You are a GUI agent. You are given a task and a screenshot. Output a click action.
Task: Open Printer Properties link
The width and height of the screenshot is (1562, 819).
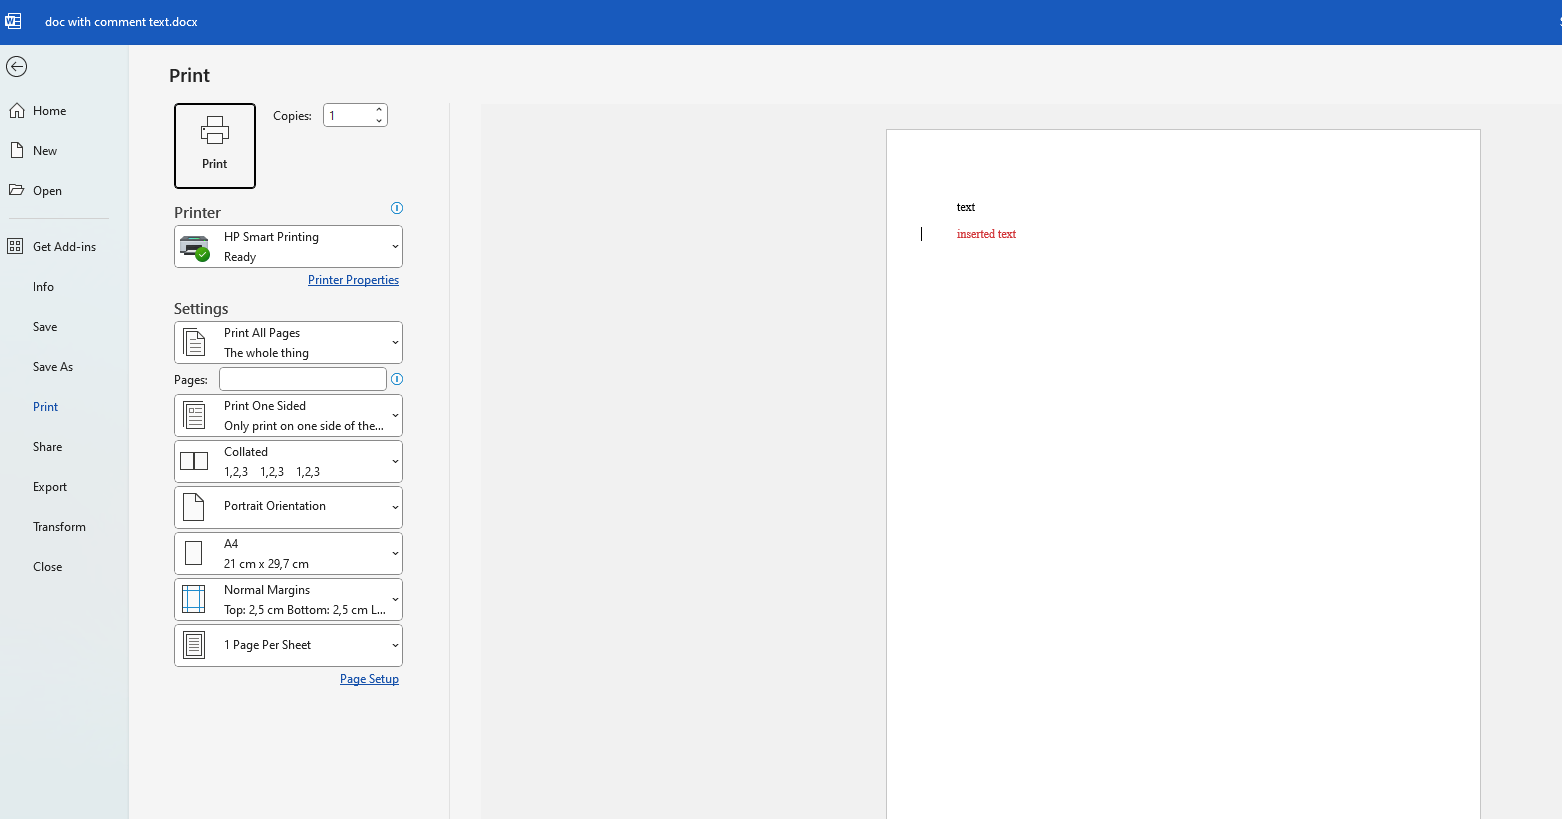(x=353, y=279)
